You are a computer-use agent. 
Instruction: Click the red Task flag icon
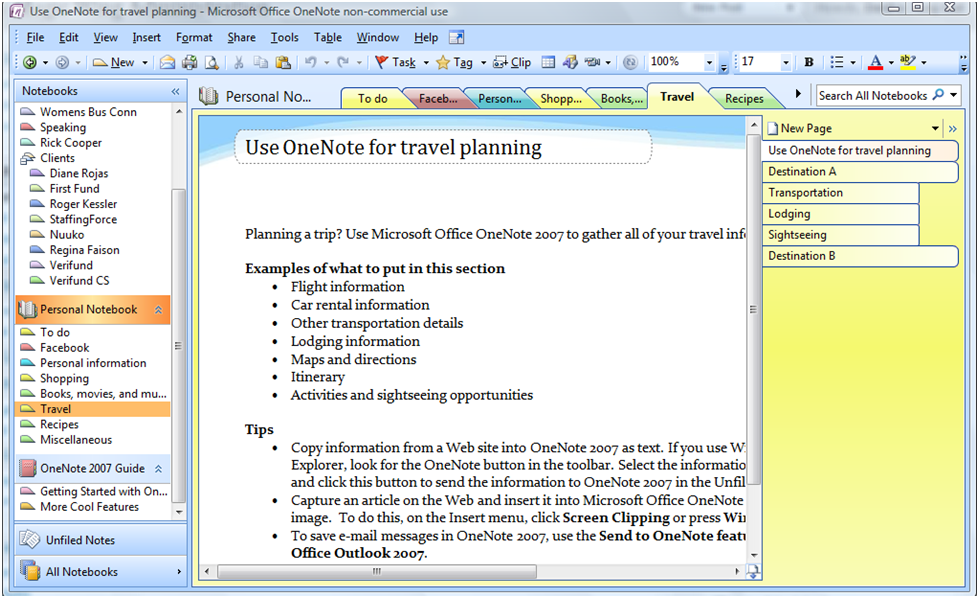click(x=381, y=62)
